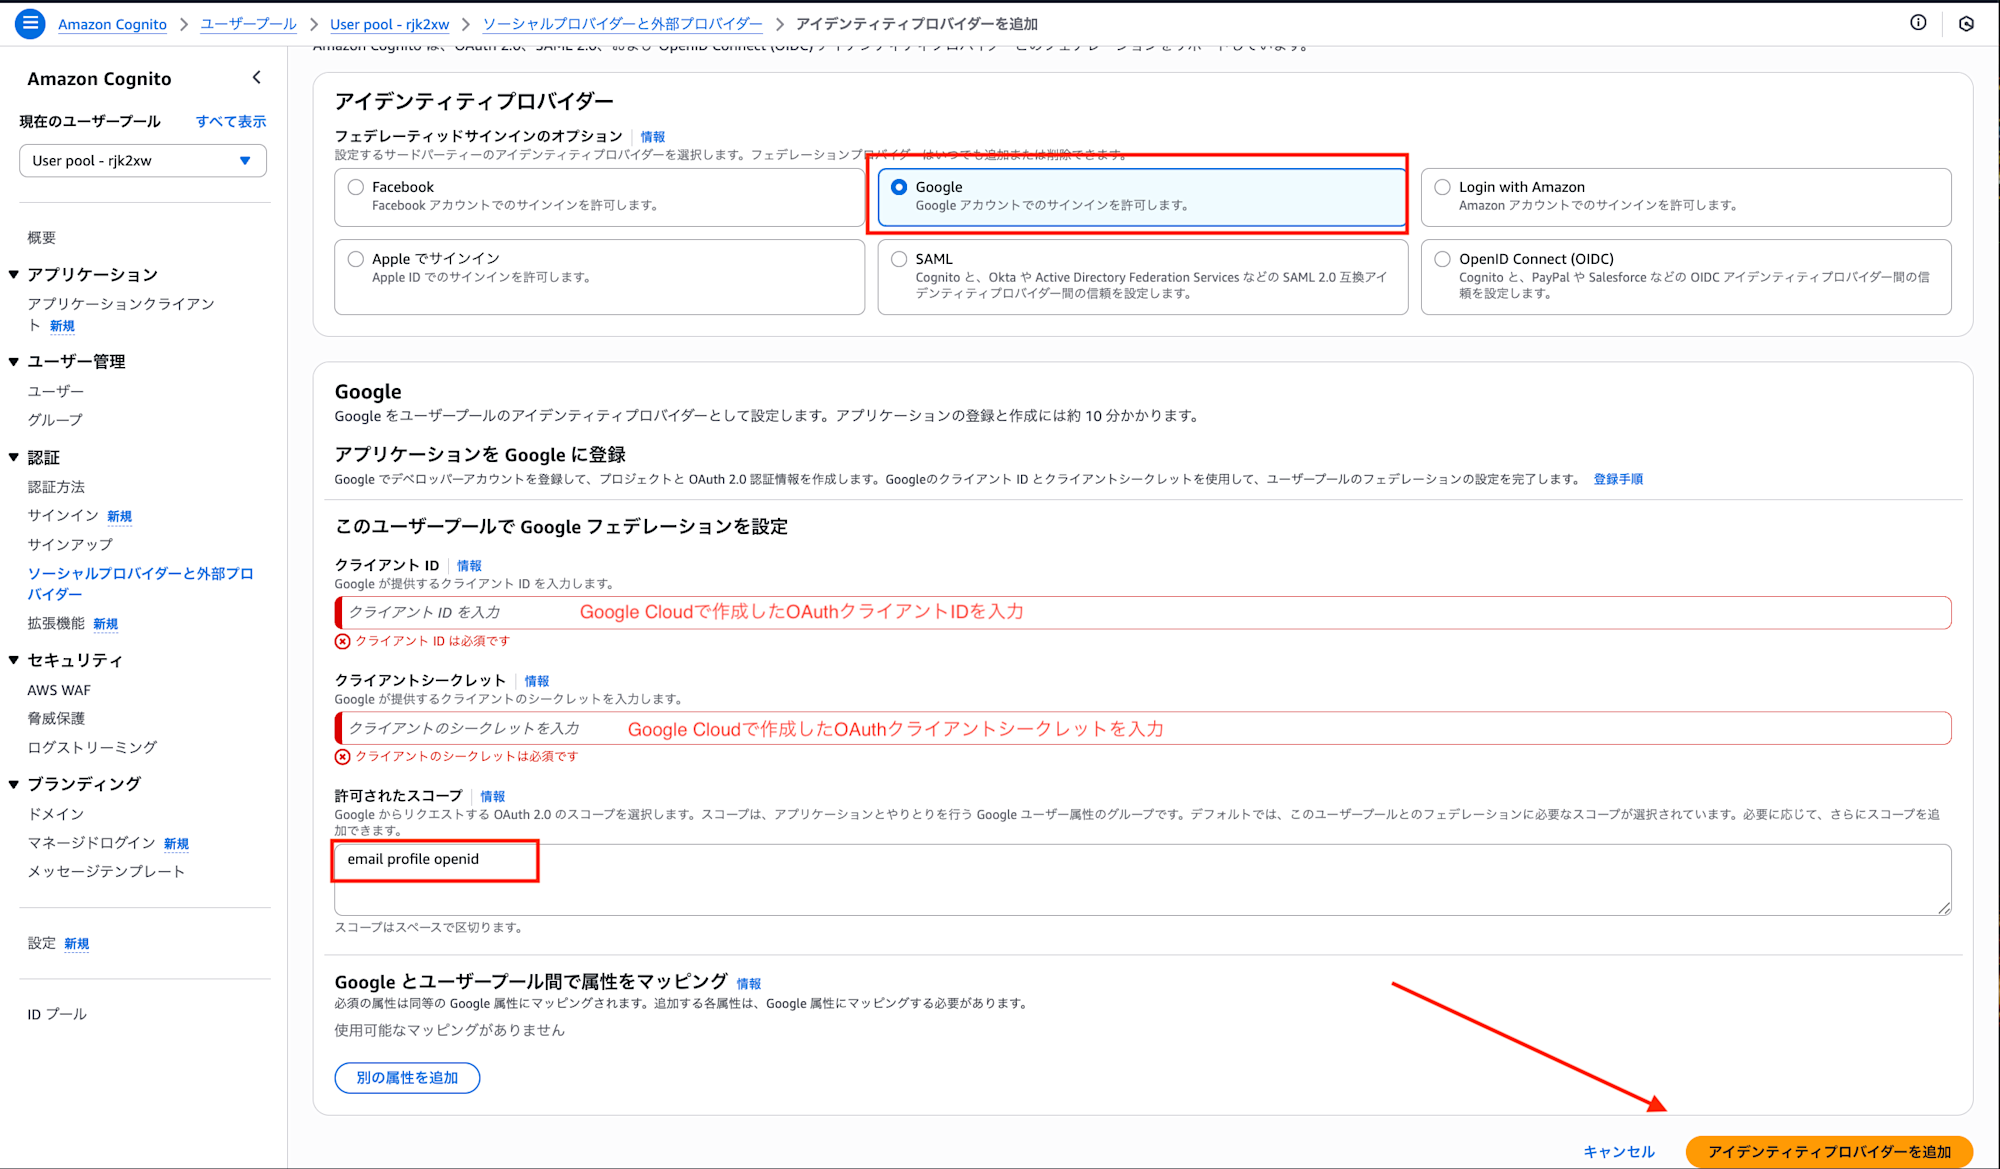This screenshot has width=2000, height=1169.
Task: Click the クライアント ID input field
Action: tap(1142, 613)
